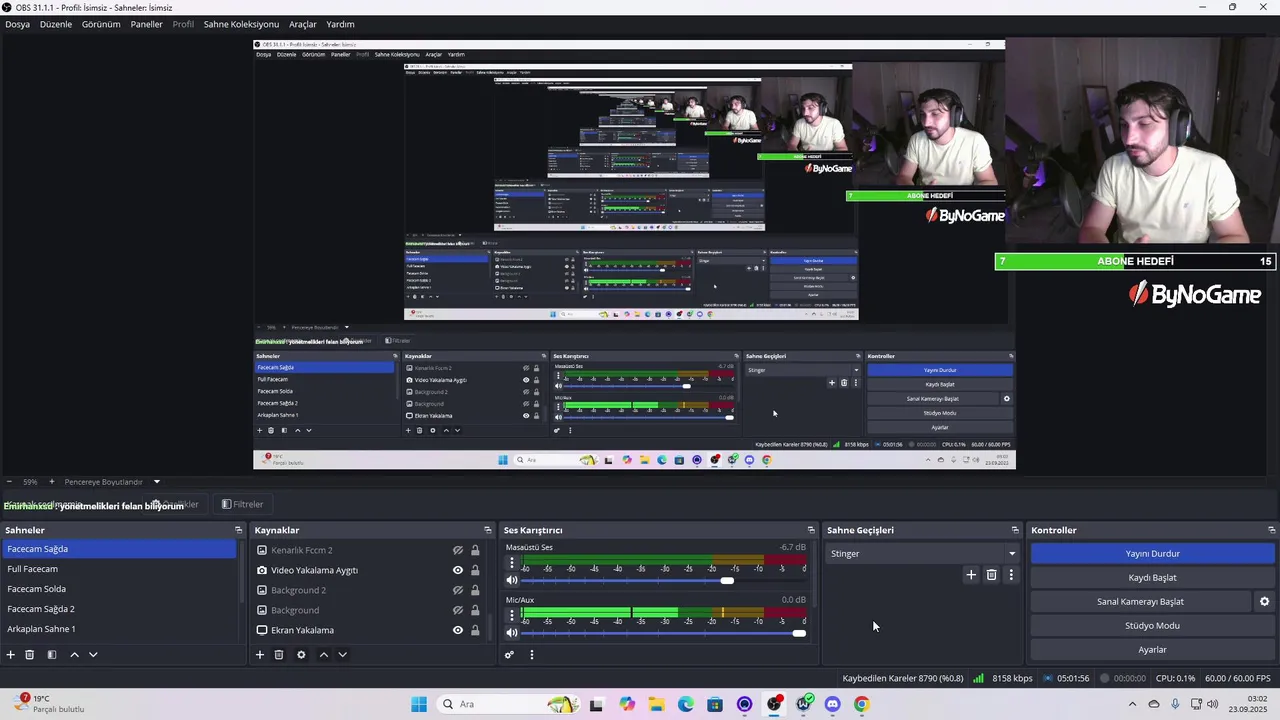Open the Yardım menu
Screen dimensions: 1280x720
340,24
